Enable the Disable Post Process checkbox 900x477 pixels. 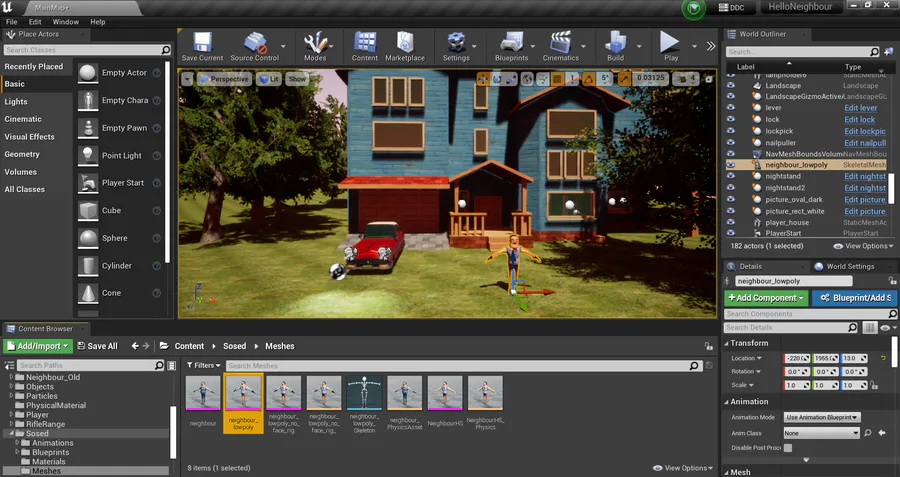point(788,448)
